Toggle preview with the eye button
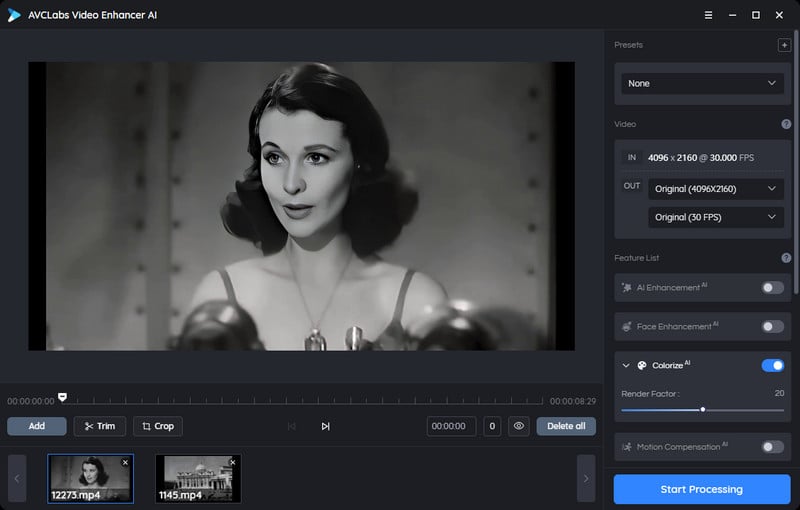The height and width of the screenshot is (510, 800). pos(518,426)
